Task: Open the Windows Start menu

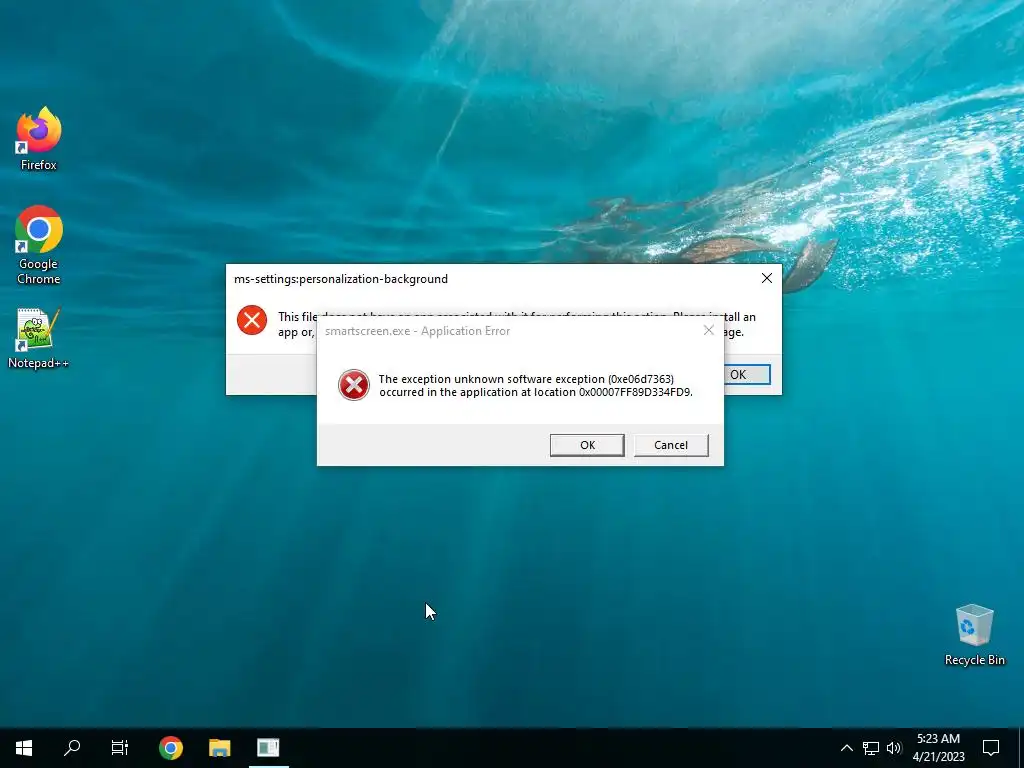Action: tap(24, 748)
